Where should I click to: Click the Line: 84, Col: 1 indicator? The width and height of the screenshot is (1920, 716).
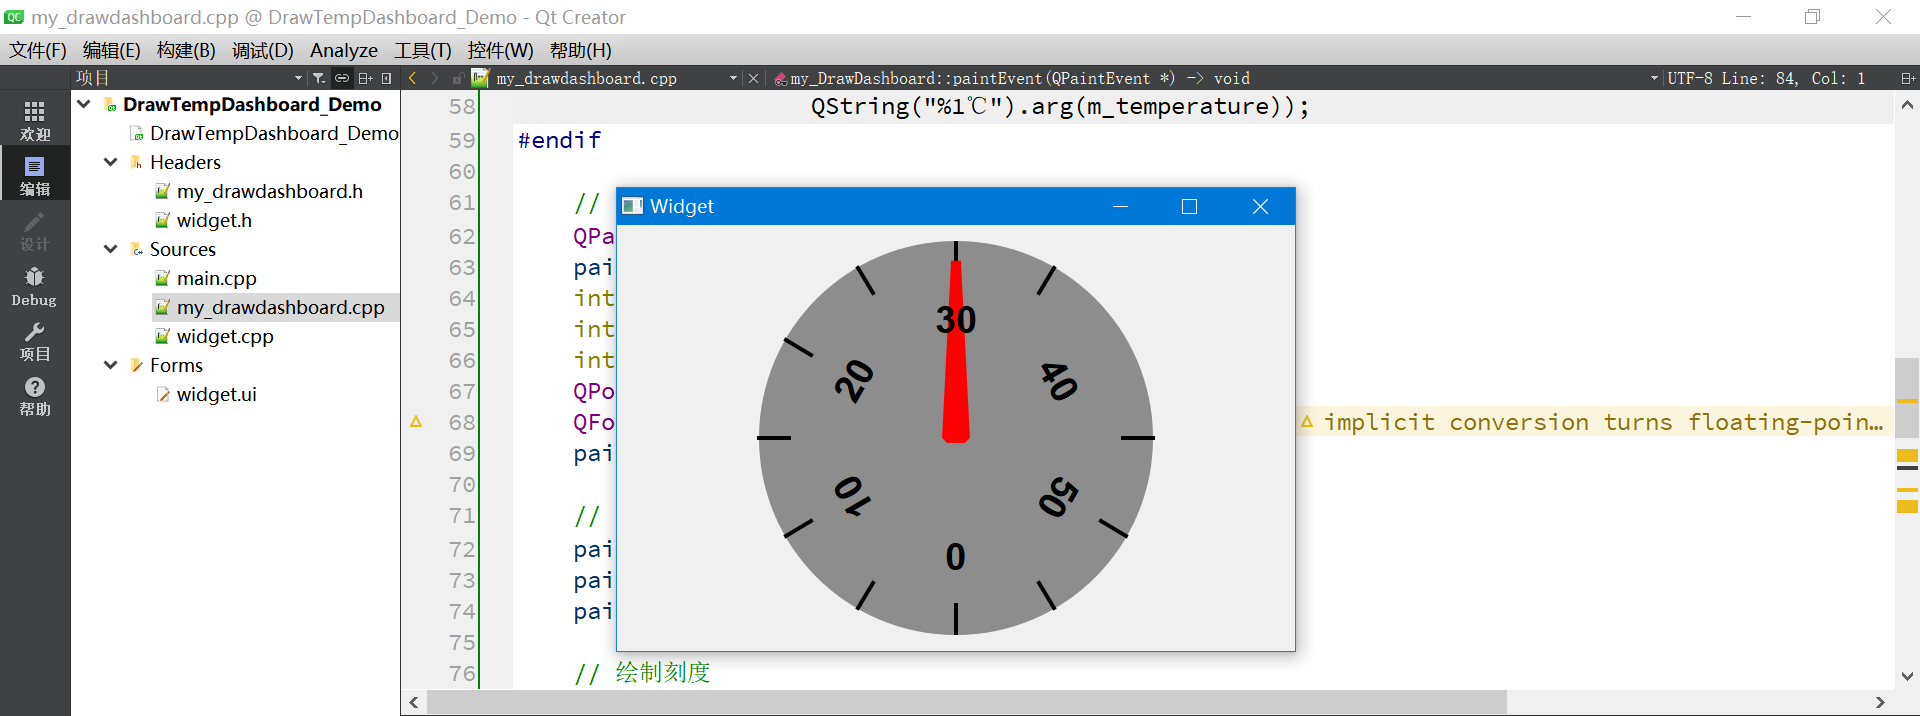click(x=1793, y=78)
